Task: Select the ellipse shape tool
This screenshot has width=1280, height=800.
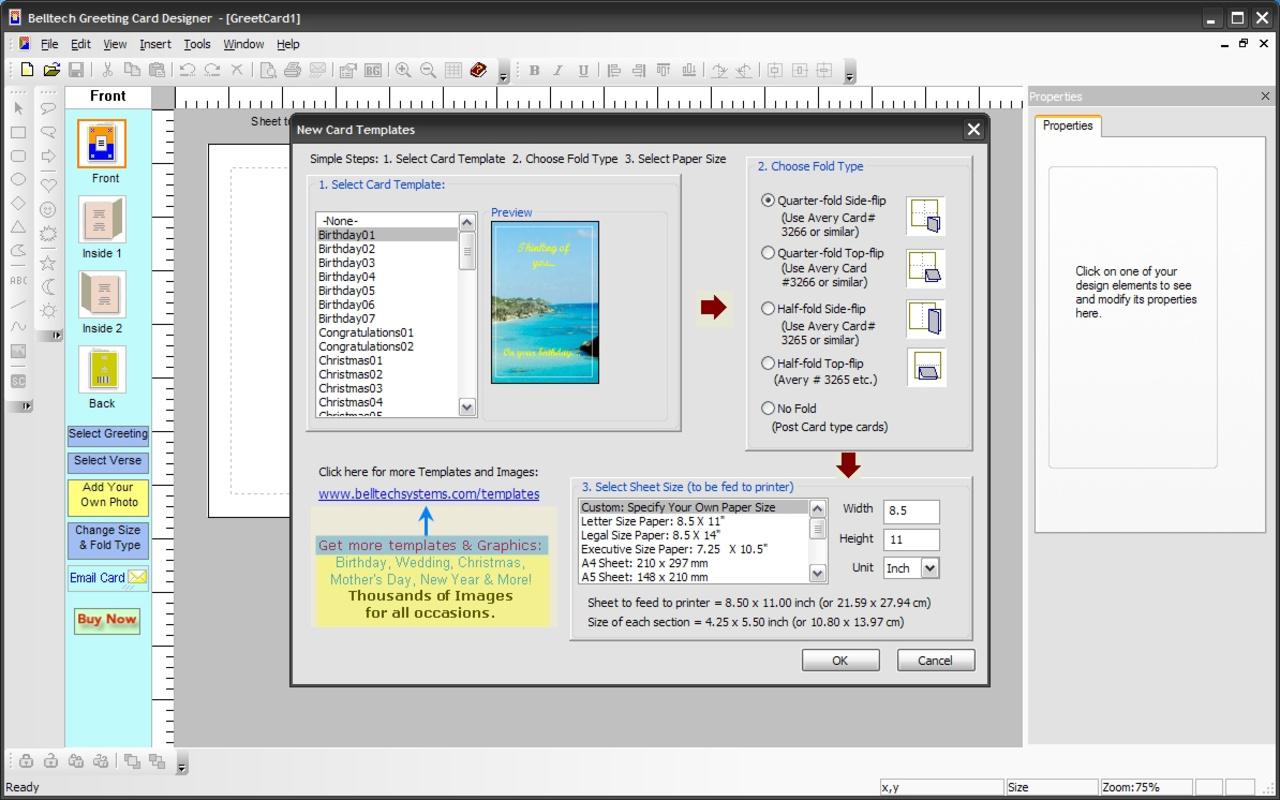Action: (x=18, y=180)
